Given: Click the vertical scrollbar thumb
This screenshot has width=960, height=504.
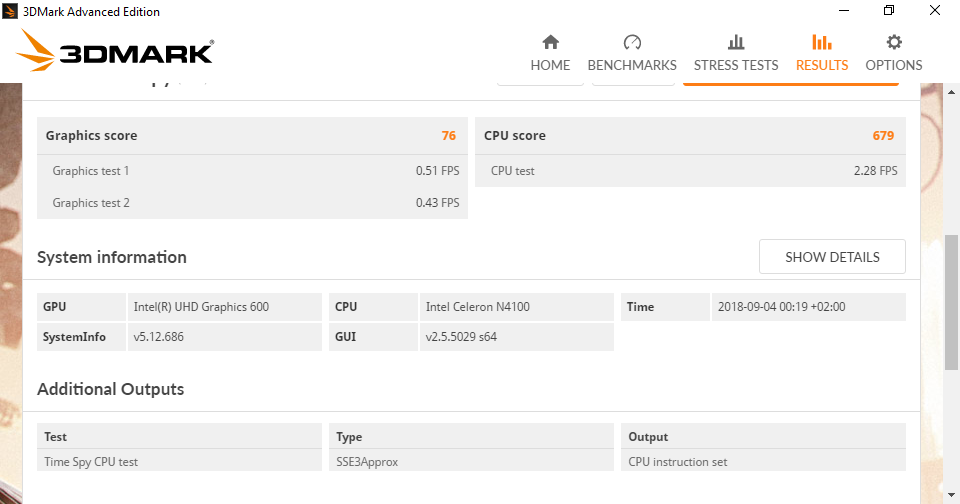Looking at the screenshot, I should click(951, 303).
